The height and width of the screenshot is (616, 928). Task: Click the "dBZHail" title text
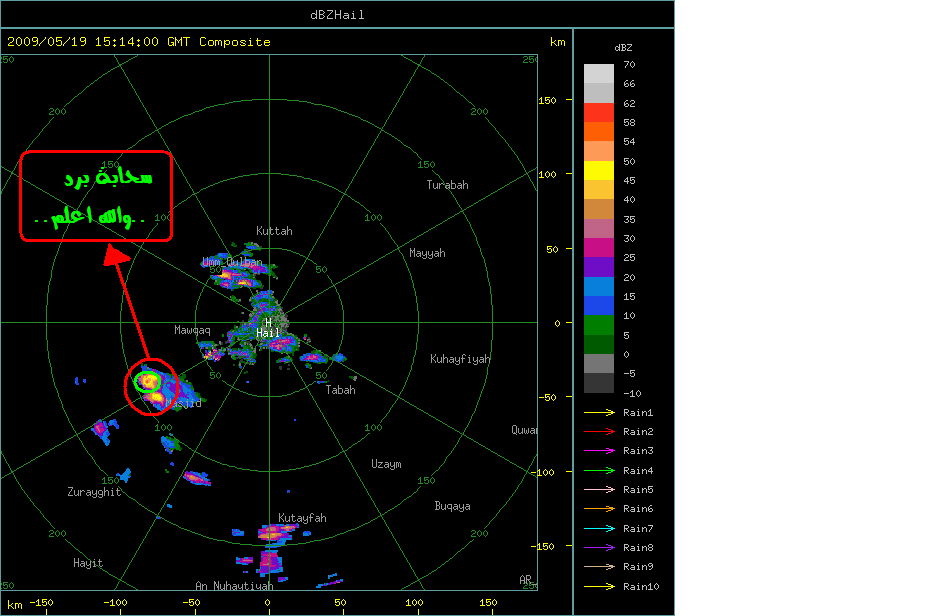pos(337,15)
